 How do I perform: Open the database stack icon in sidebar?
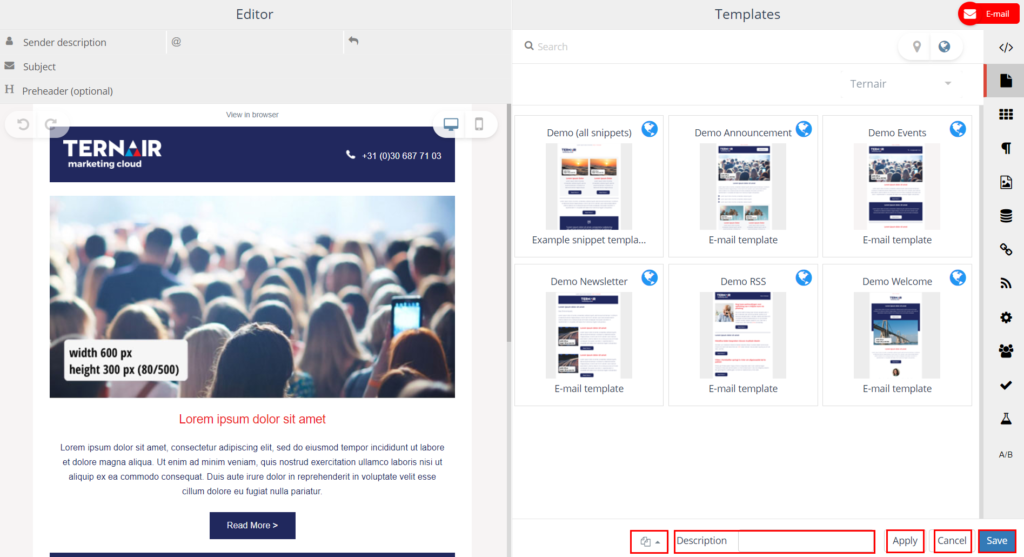(x=1006, y=216)
